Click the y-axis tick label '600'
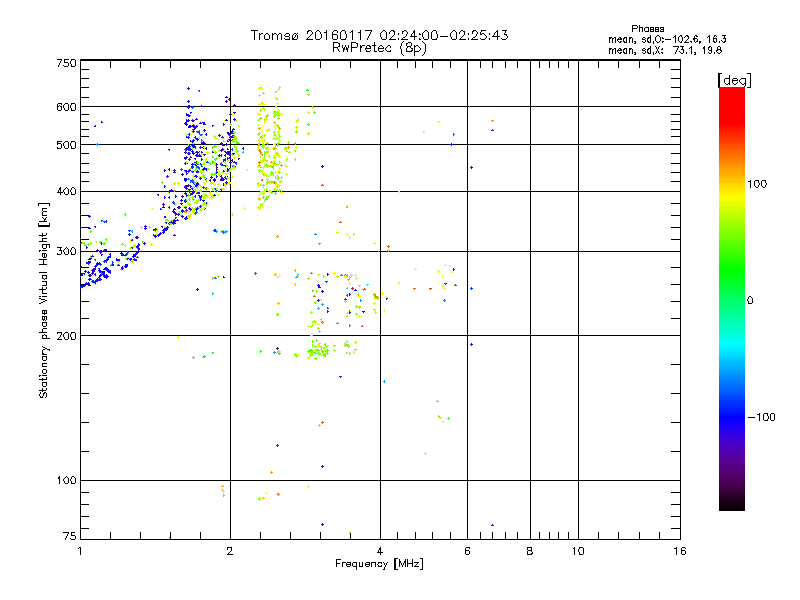Screen dimensions: 800x600 point(67,107)
